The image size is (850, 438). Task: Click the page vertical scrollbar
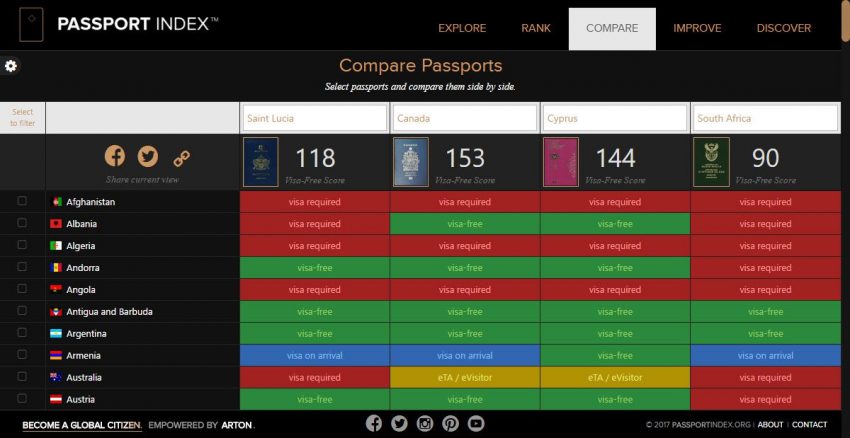point(845,200)
